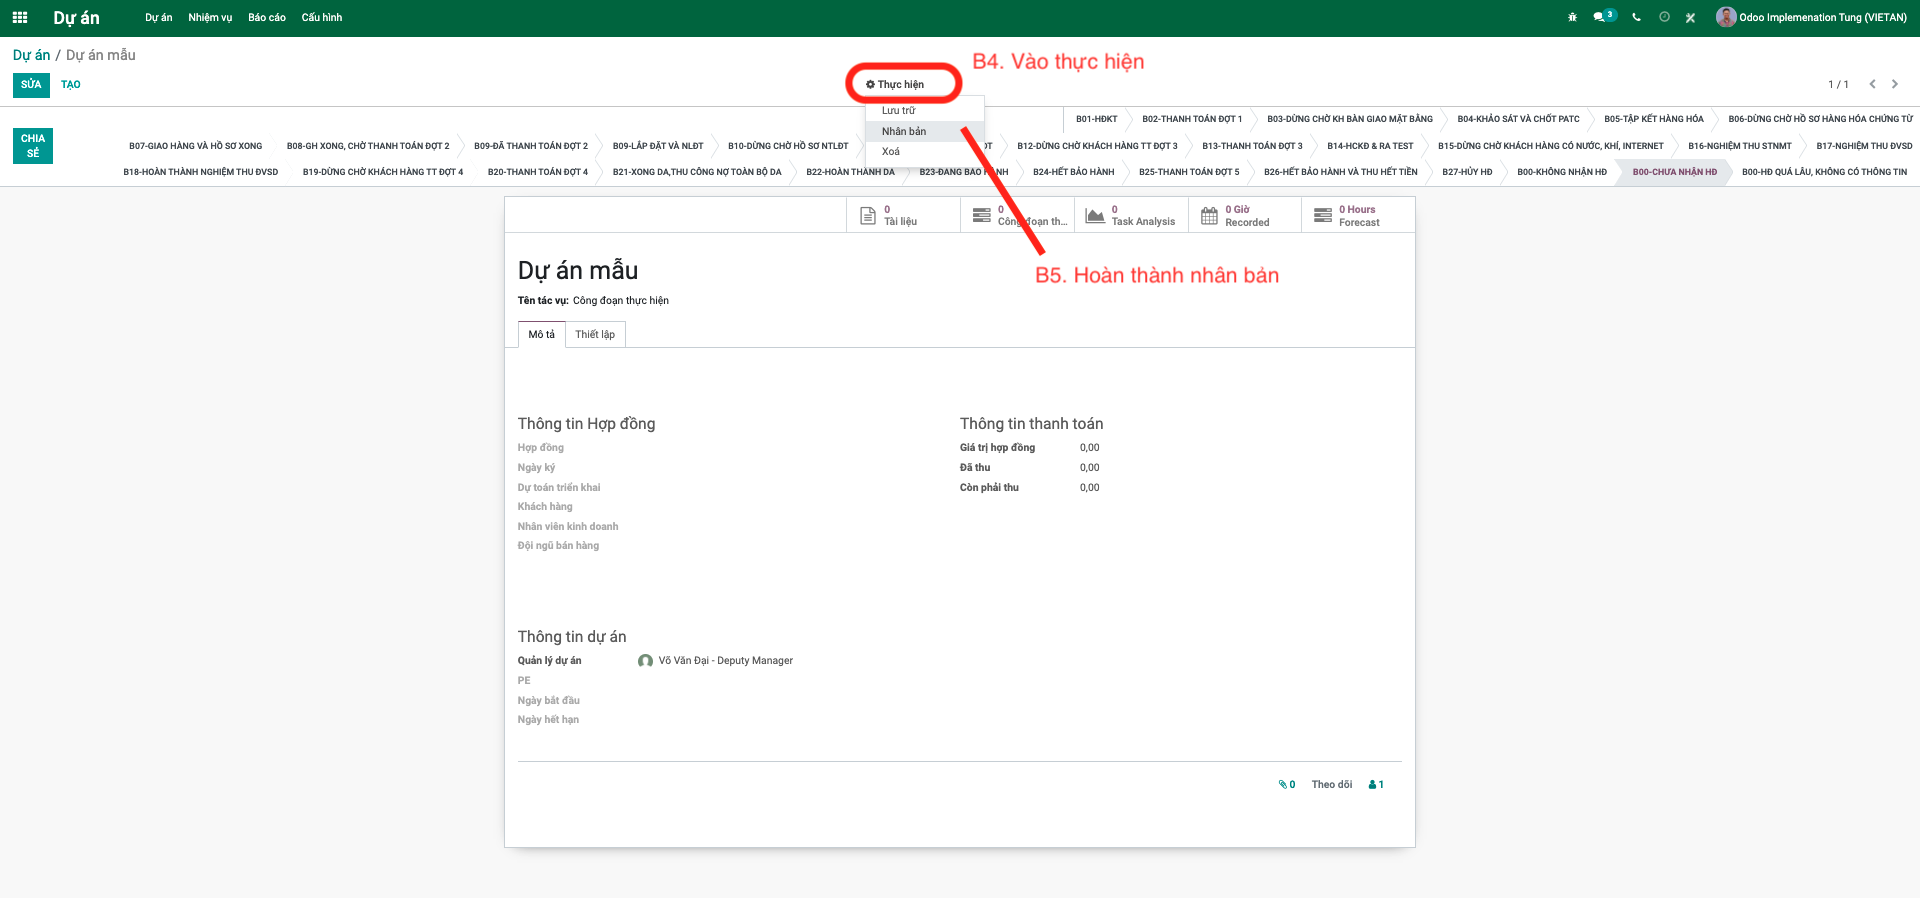Go to next record arrow
The width and height of the screenshot is (1920, 898).
point(1894,84)
